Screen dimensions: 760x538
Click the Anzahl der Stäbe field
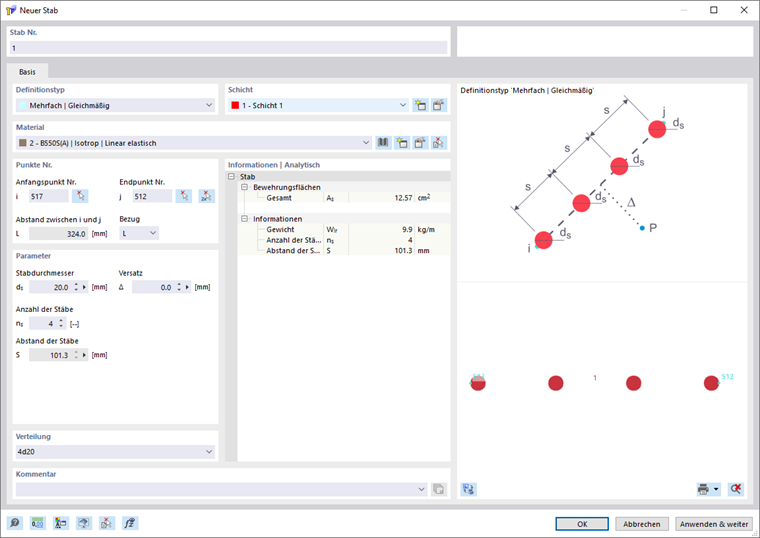(x=43, y=323)
